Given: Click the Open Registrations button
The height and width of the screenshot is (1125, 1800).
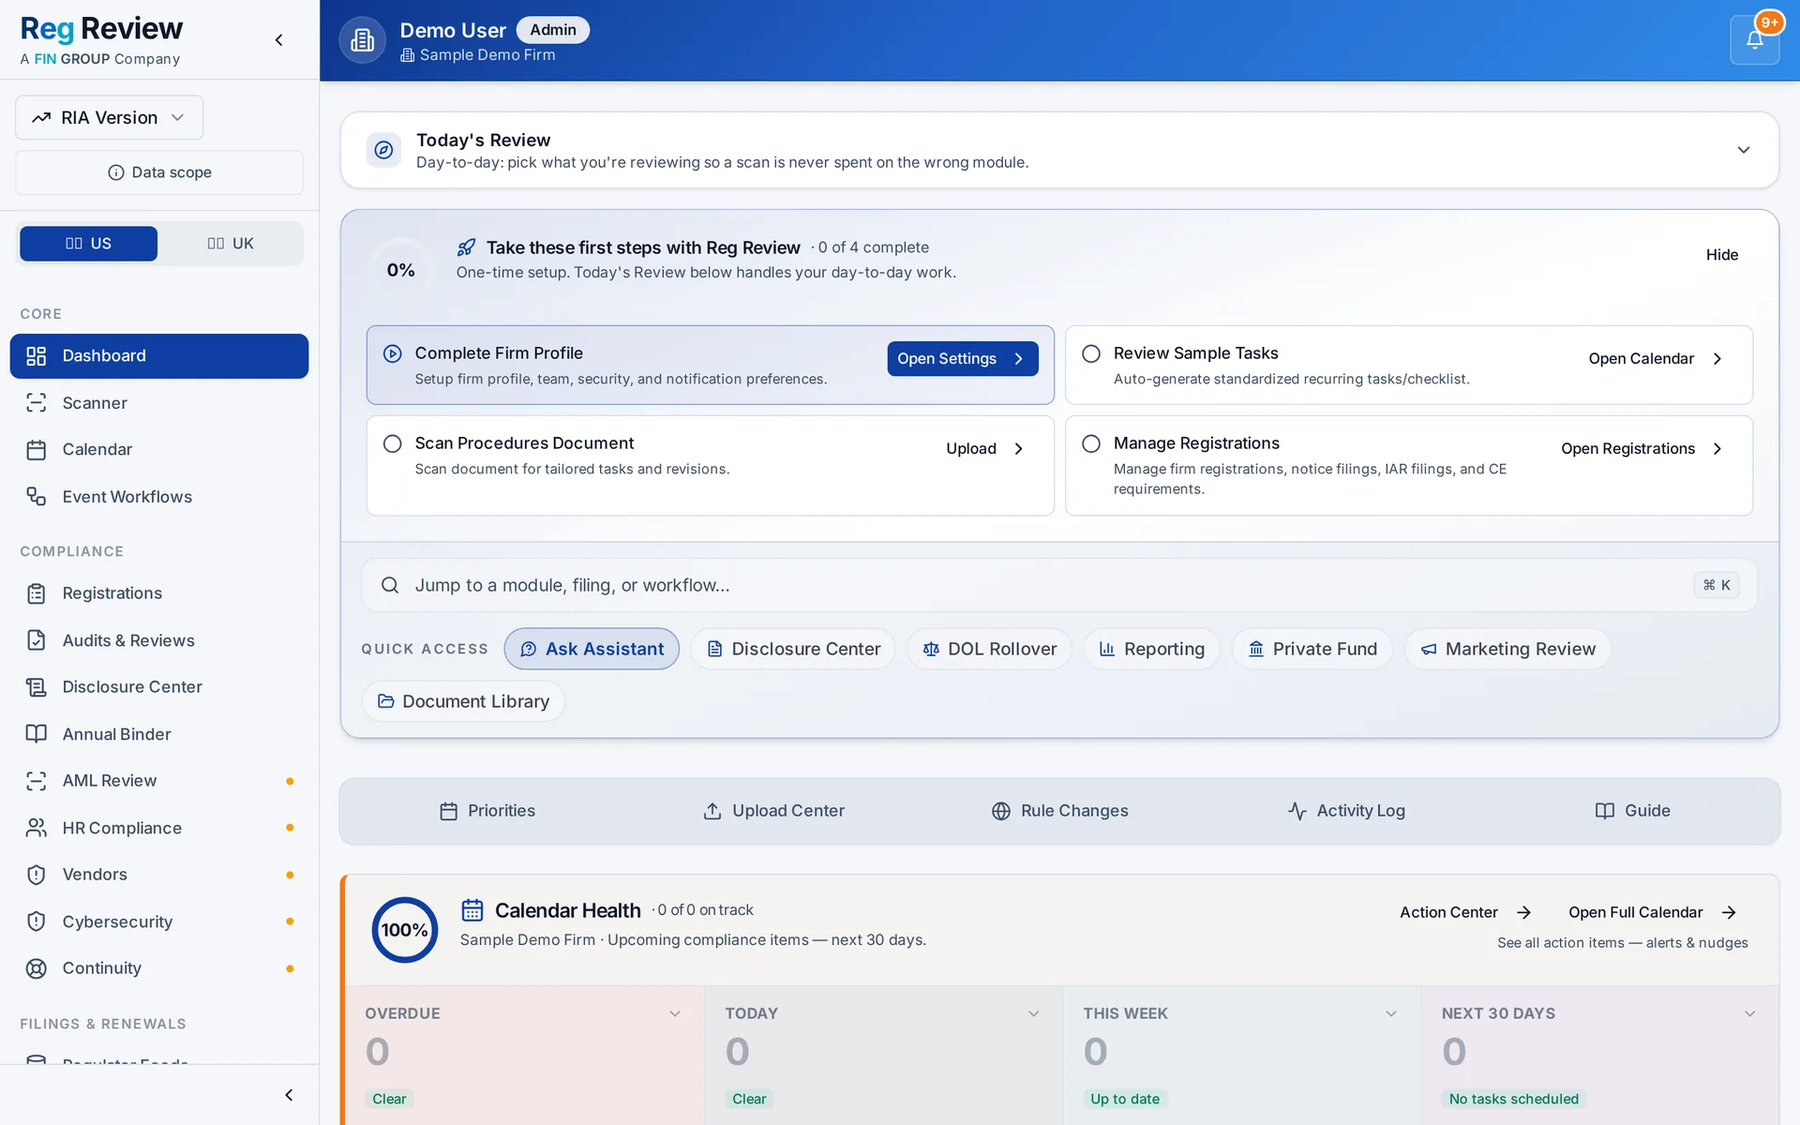Looking at the screenshot, I should click(1642, 449).
